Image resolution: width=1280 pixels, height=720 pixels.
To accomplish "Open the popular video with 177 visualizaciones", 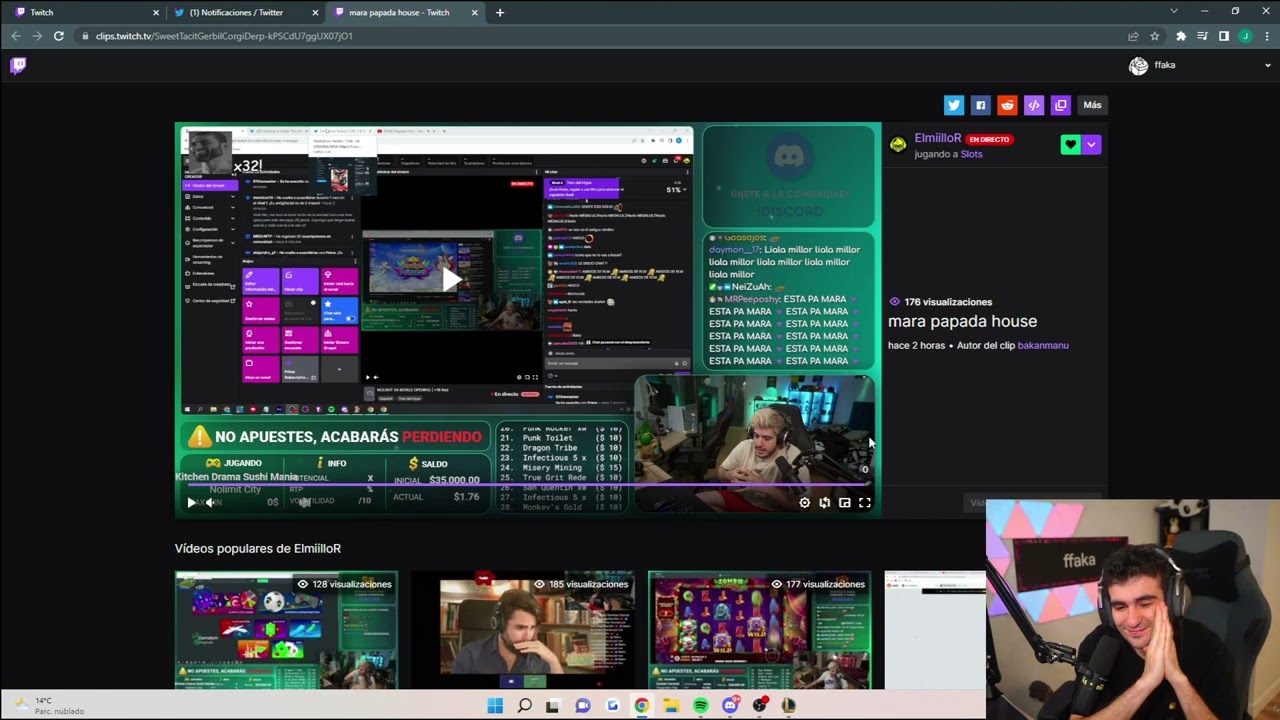I will point(759,630).
